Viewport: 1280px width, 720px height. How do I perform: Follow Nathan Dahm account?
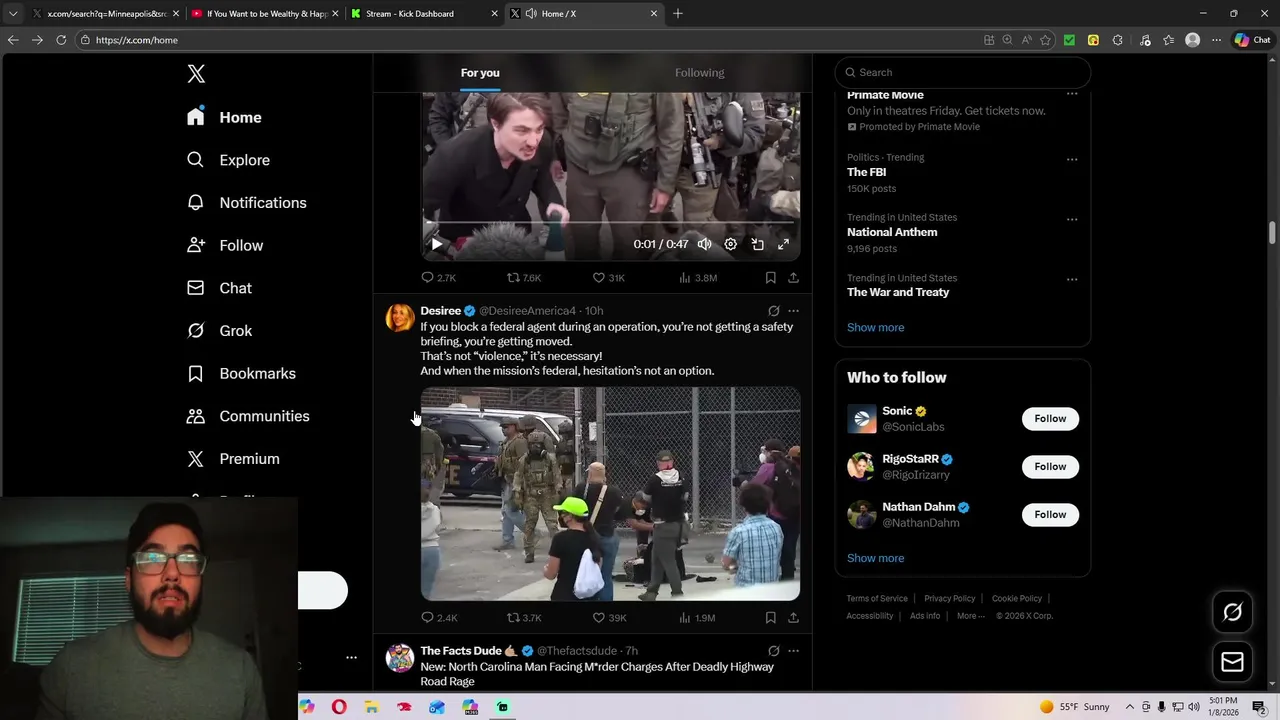pyautogui.click(x=1050, y=515)
